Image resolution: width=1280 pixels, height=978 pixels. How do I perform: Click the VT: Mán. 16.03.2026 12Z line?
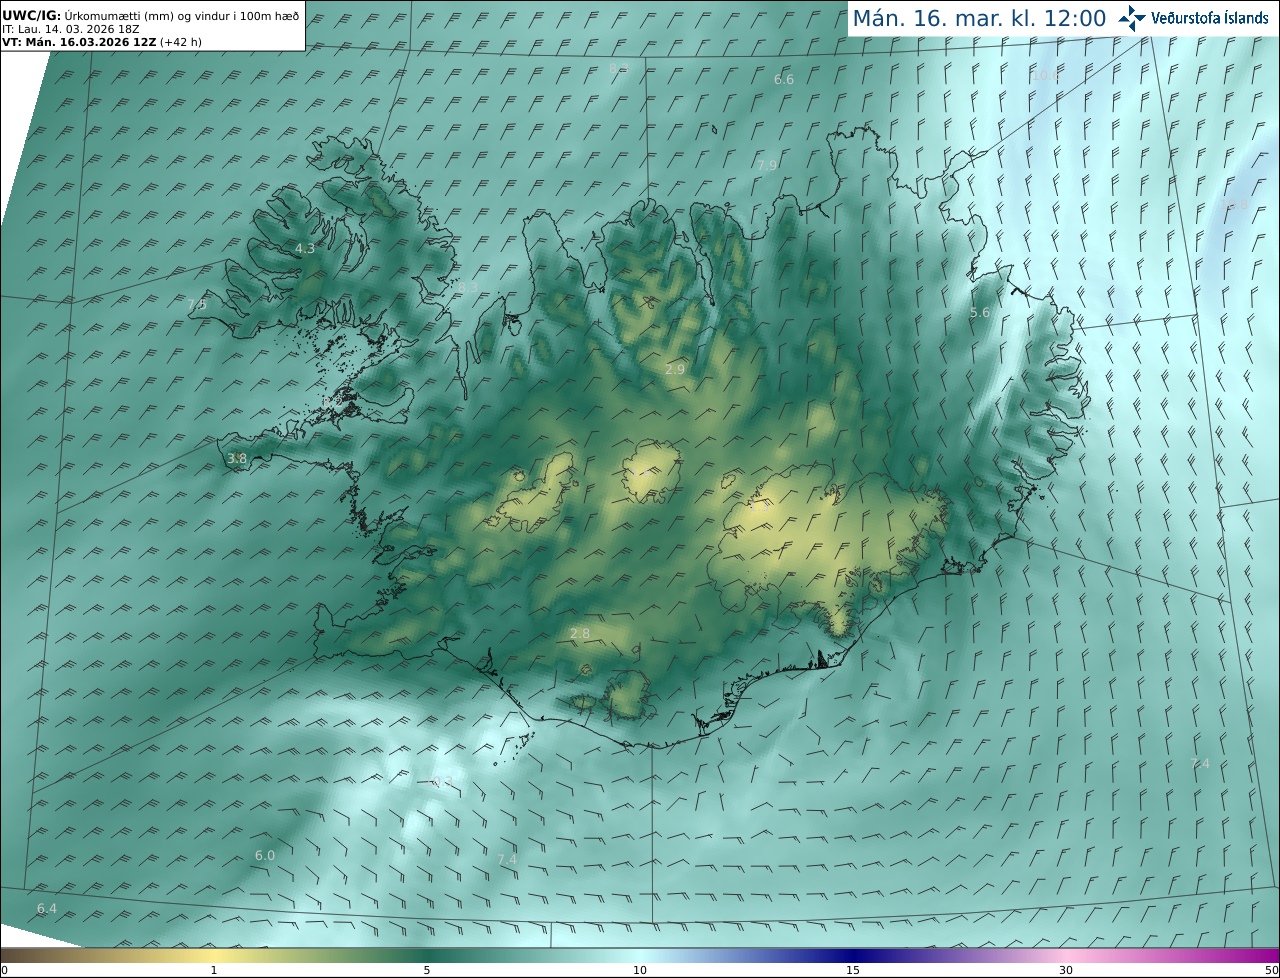pos(102,42)
